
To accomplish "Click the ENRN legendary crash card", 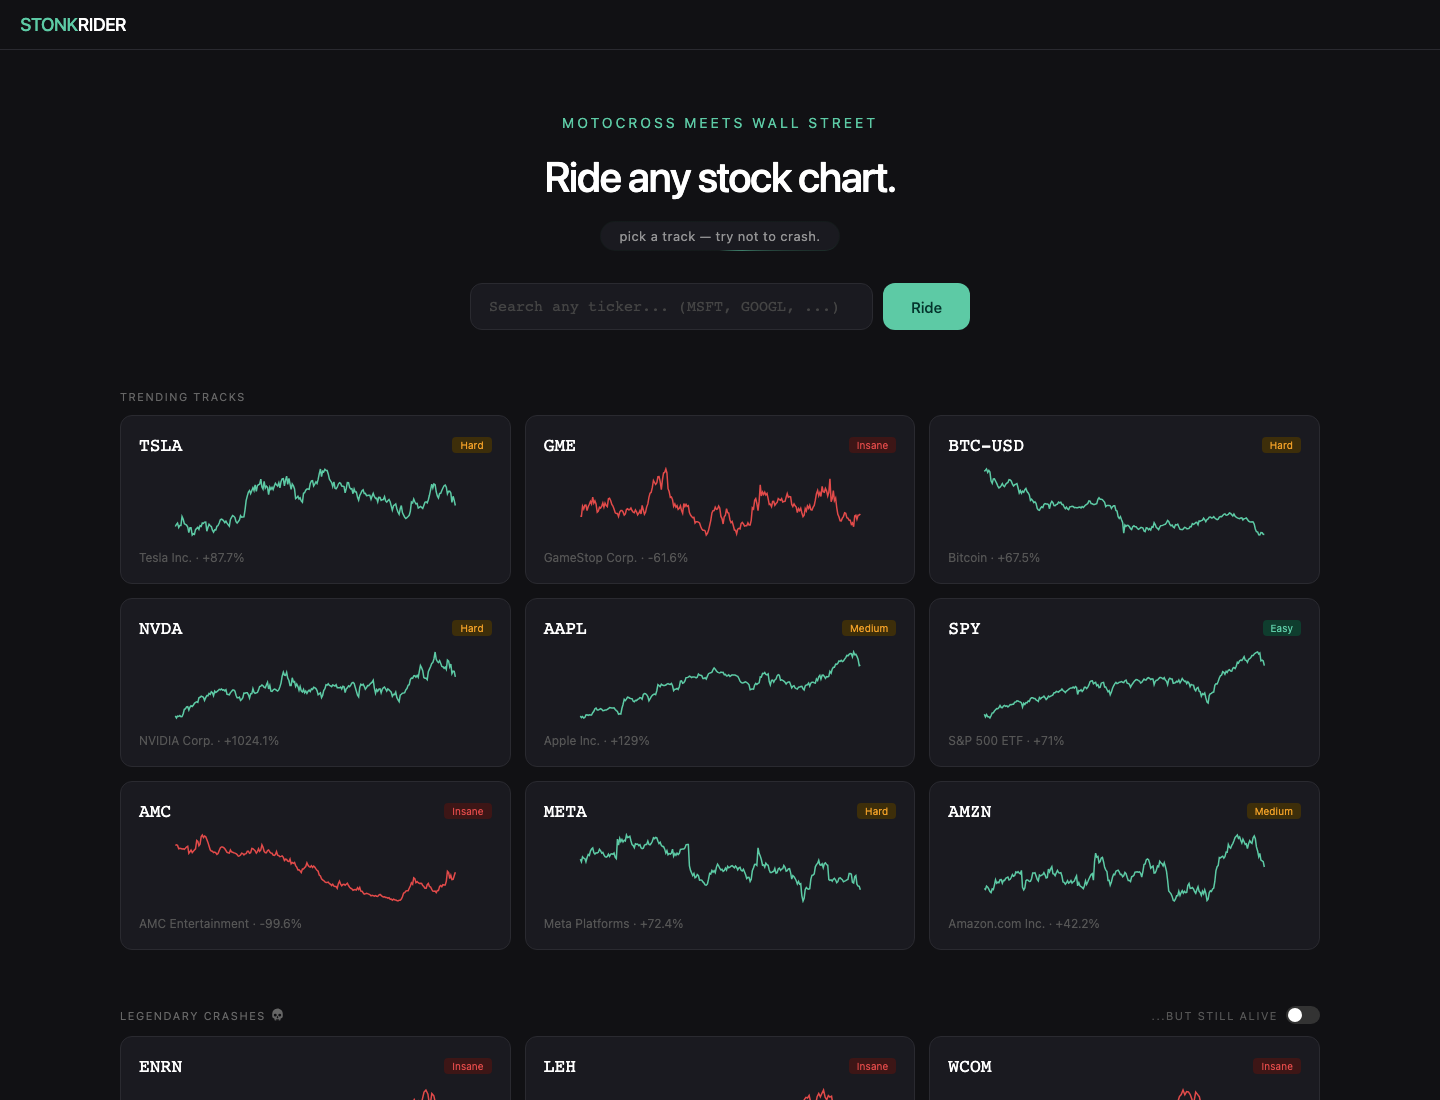I will (315, 1068).
